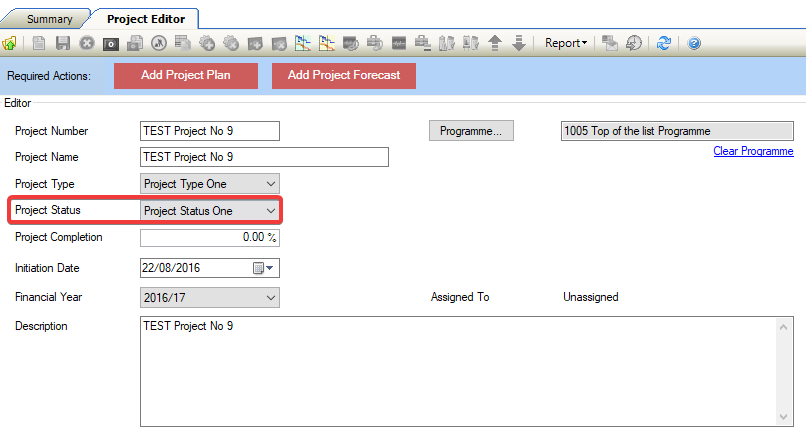Click the Add Project Plan button

click(186, 75)
